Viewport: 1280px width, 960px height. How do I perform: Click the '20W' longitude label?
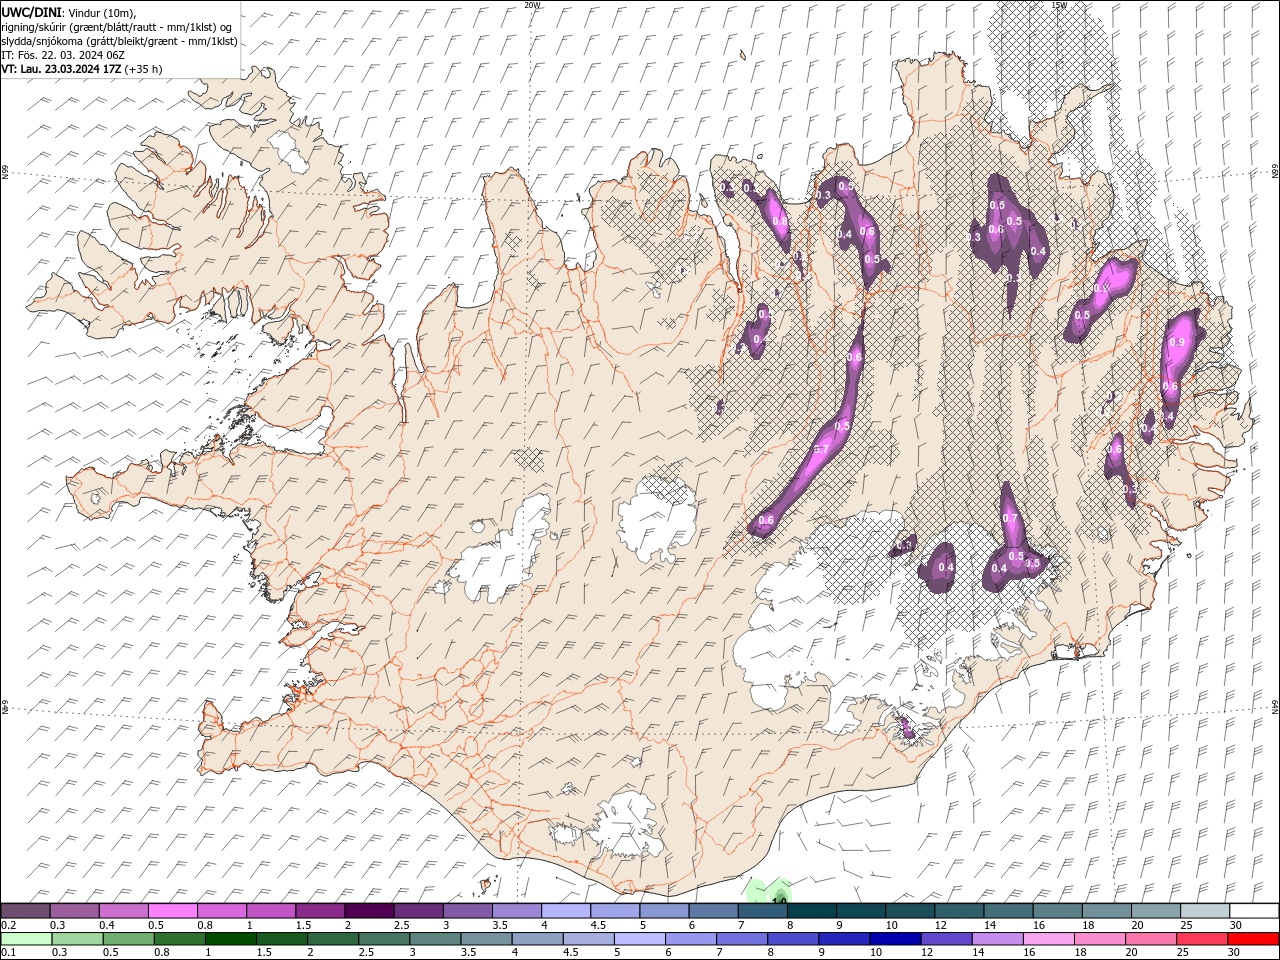pyautogui.click(x=532, y=5)
